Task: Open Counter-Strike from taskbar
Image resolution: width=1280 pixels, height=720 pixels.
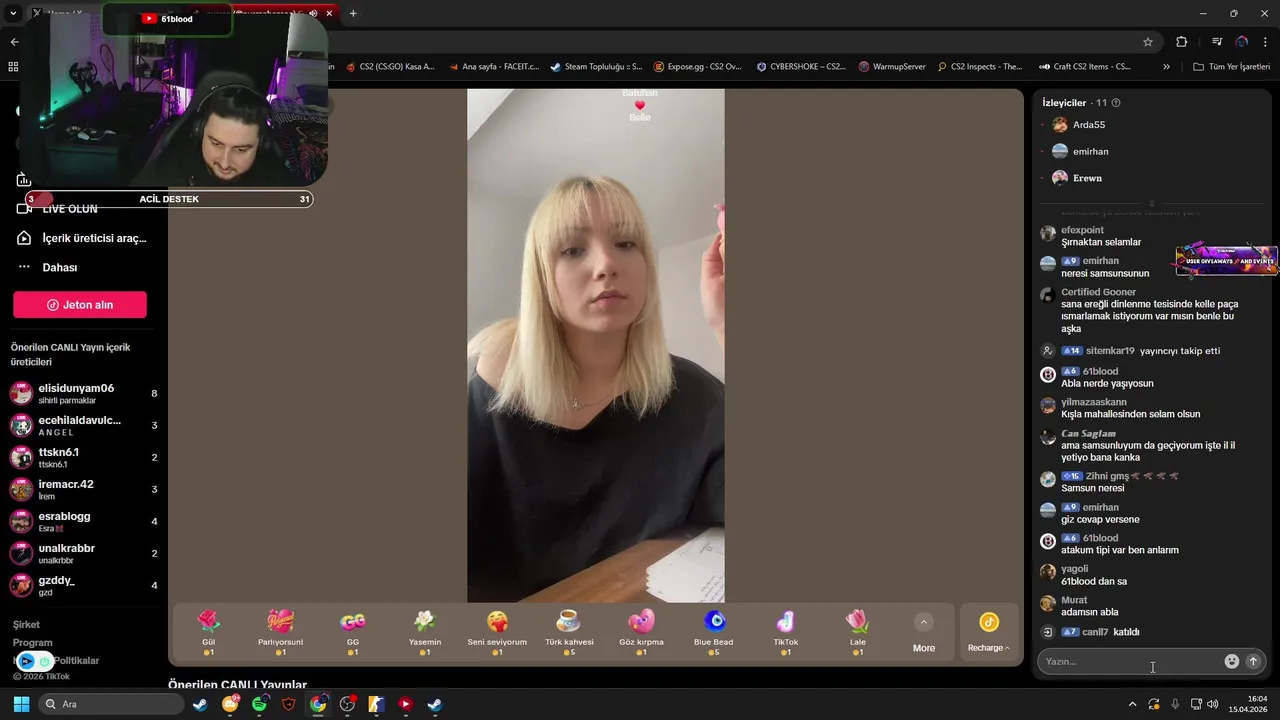Action: coord(376,704)
